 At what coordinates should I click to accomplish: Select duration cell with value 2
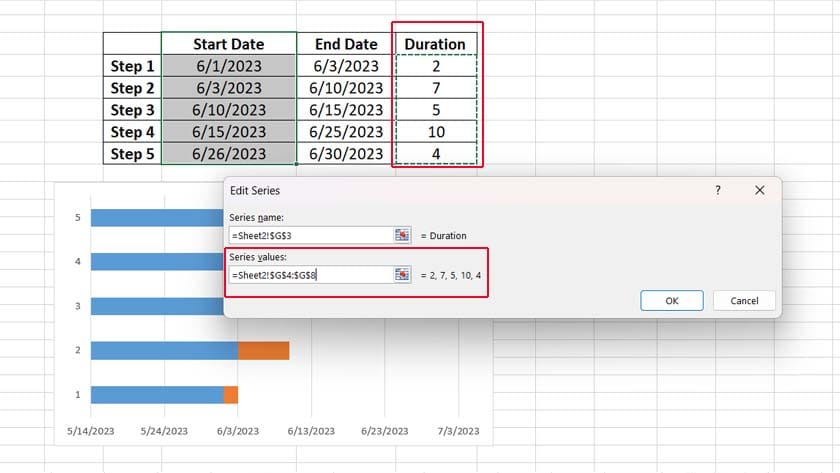(436, 66)
